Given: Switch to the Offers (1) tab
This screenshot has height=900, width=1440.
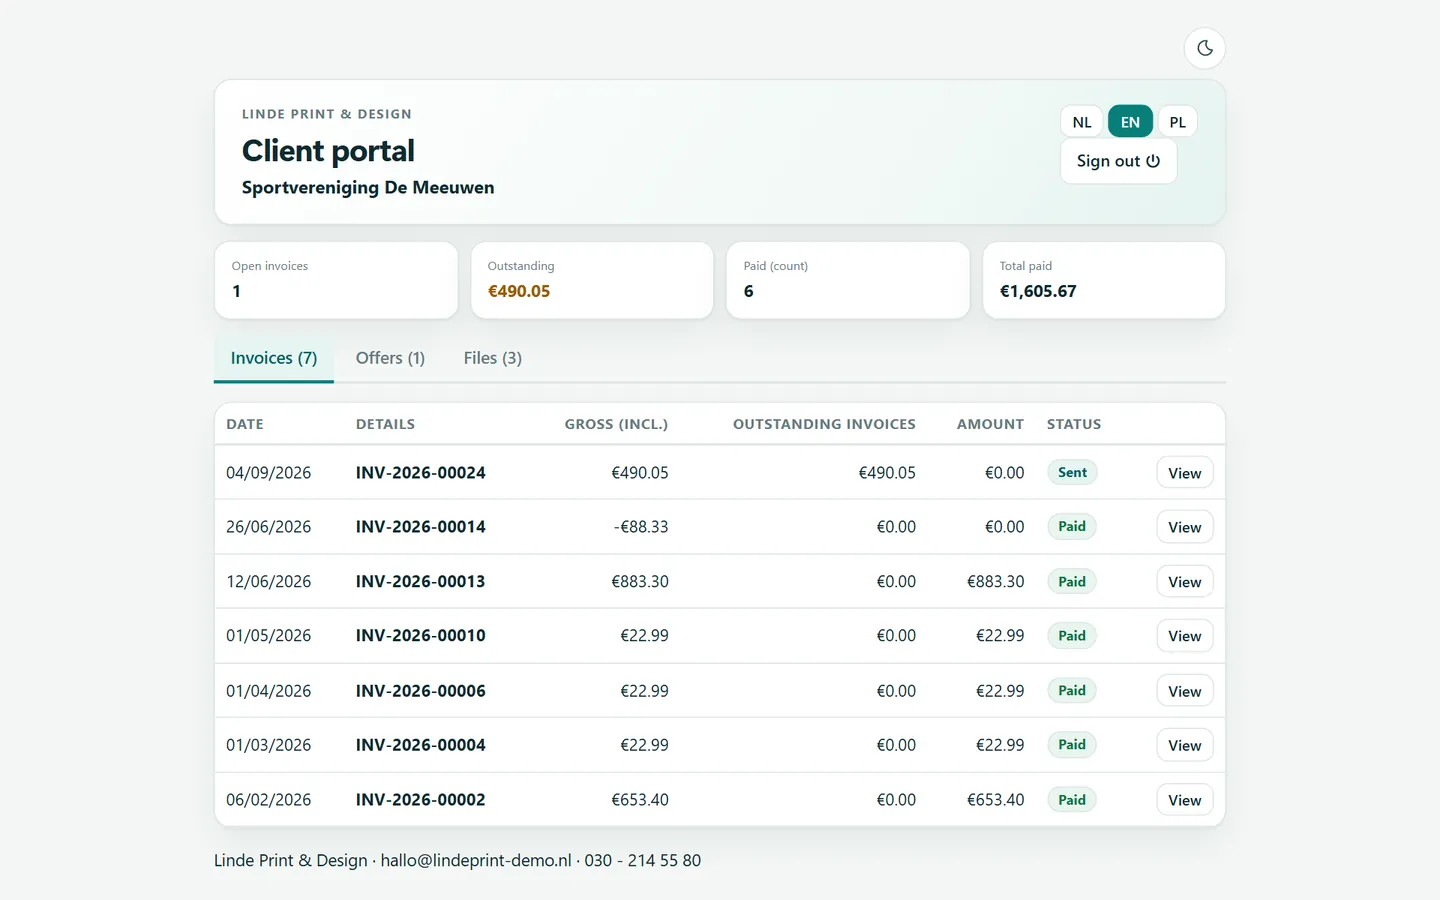Looking at the screenshot, I should click(390, 358).
